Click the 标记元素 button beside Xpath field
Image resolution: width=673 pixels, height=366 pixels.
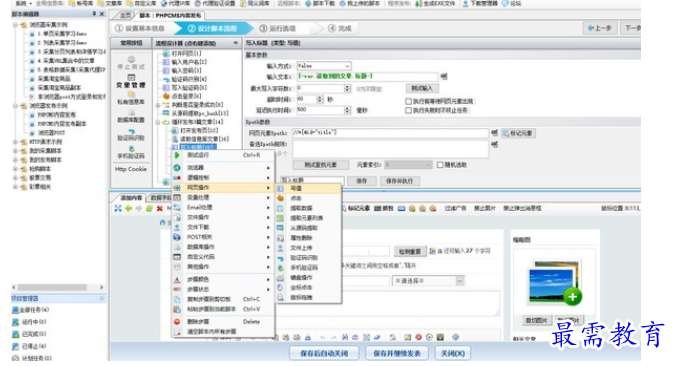(518, 133)
